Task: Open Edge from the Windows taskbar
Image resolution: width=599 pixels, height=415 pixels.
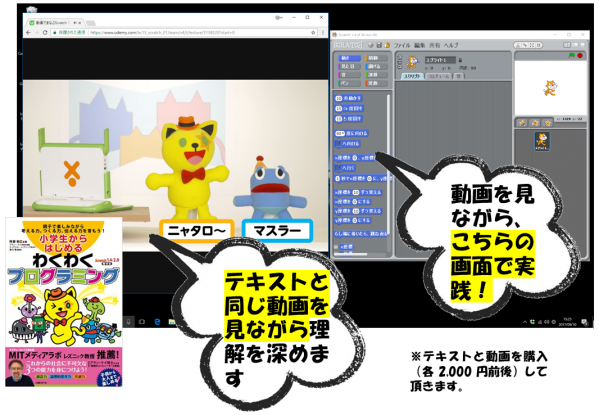Action: pos(157,322)
